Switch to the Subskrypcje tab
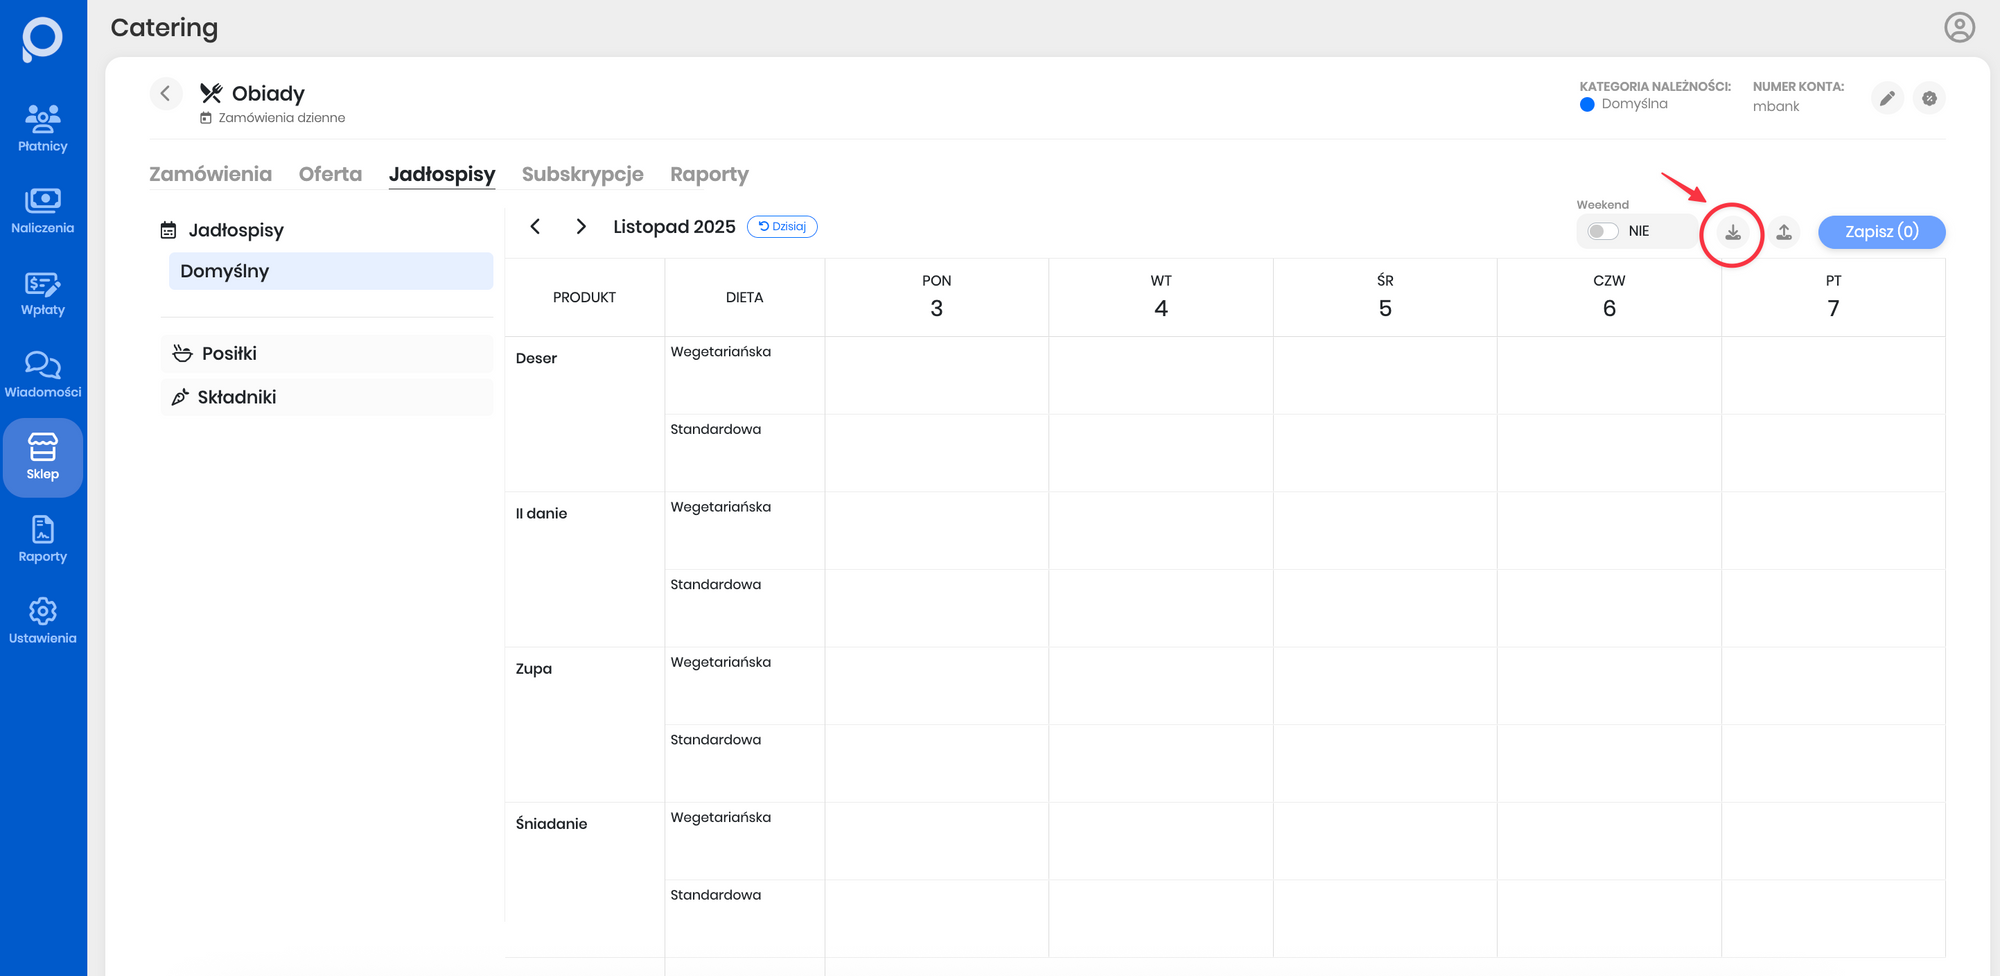2000x976 pixels. [582, 174]
